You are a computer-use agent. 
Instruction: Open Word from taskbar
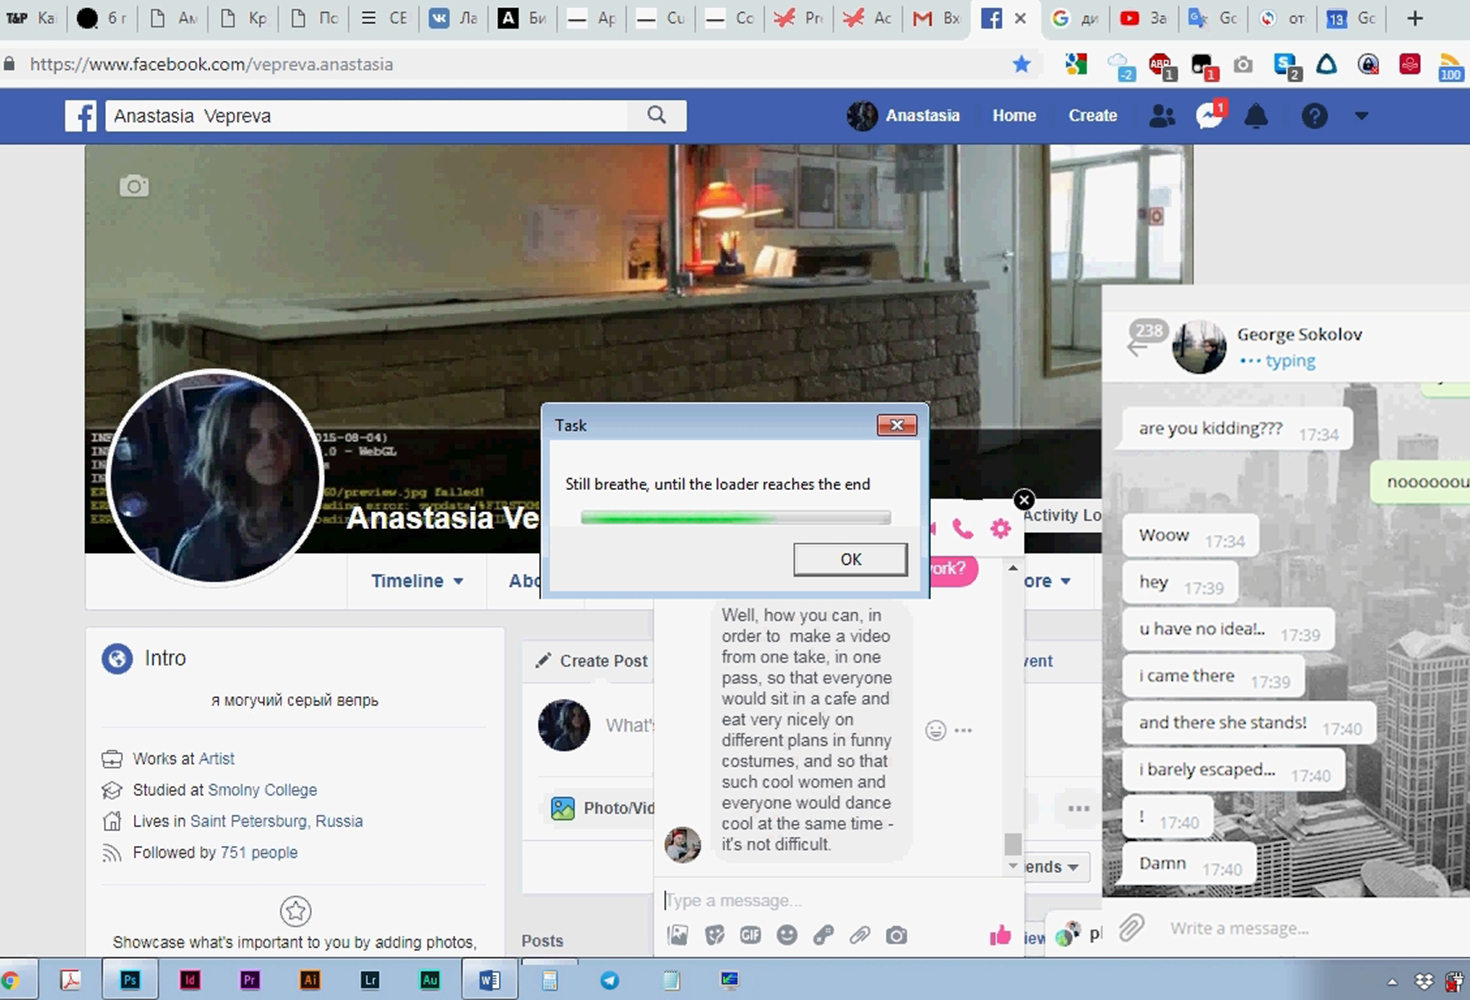[489, 980]
